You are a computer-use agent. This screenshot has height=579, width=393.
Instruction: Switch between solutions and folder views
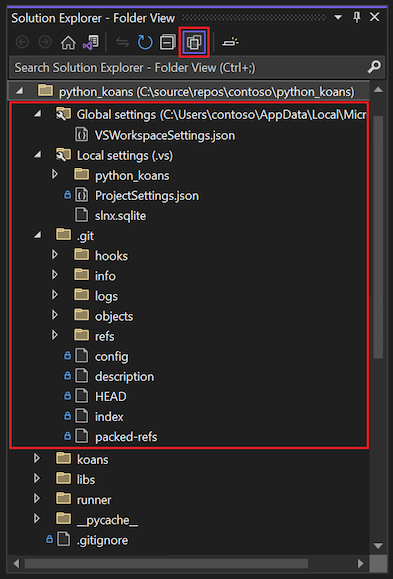[90, 43]
